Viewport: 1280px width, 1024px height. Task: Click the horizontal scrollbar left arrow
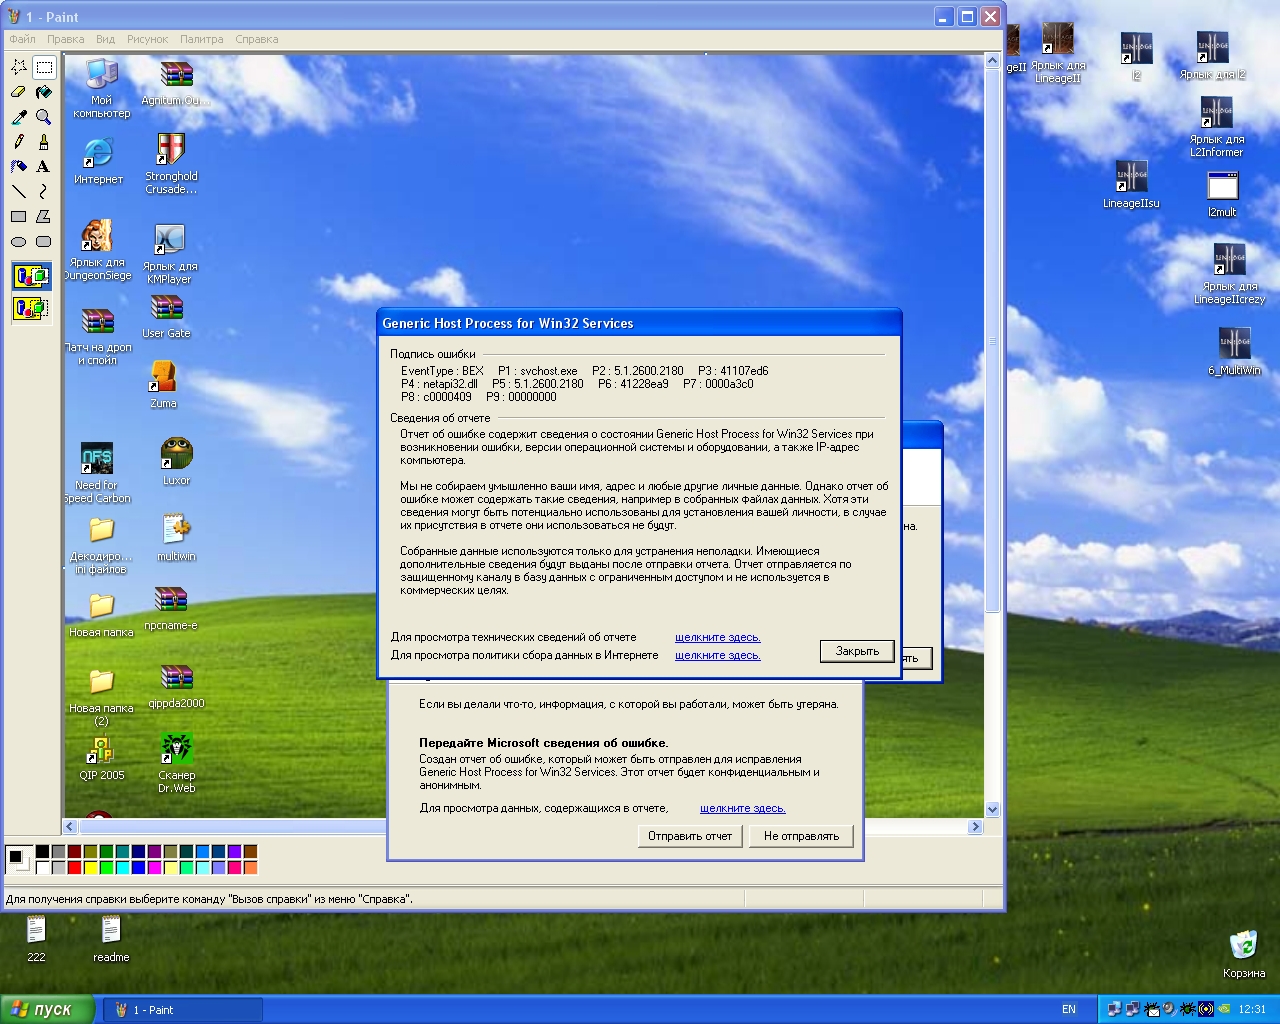70,827
